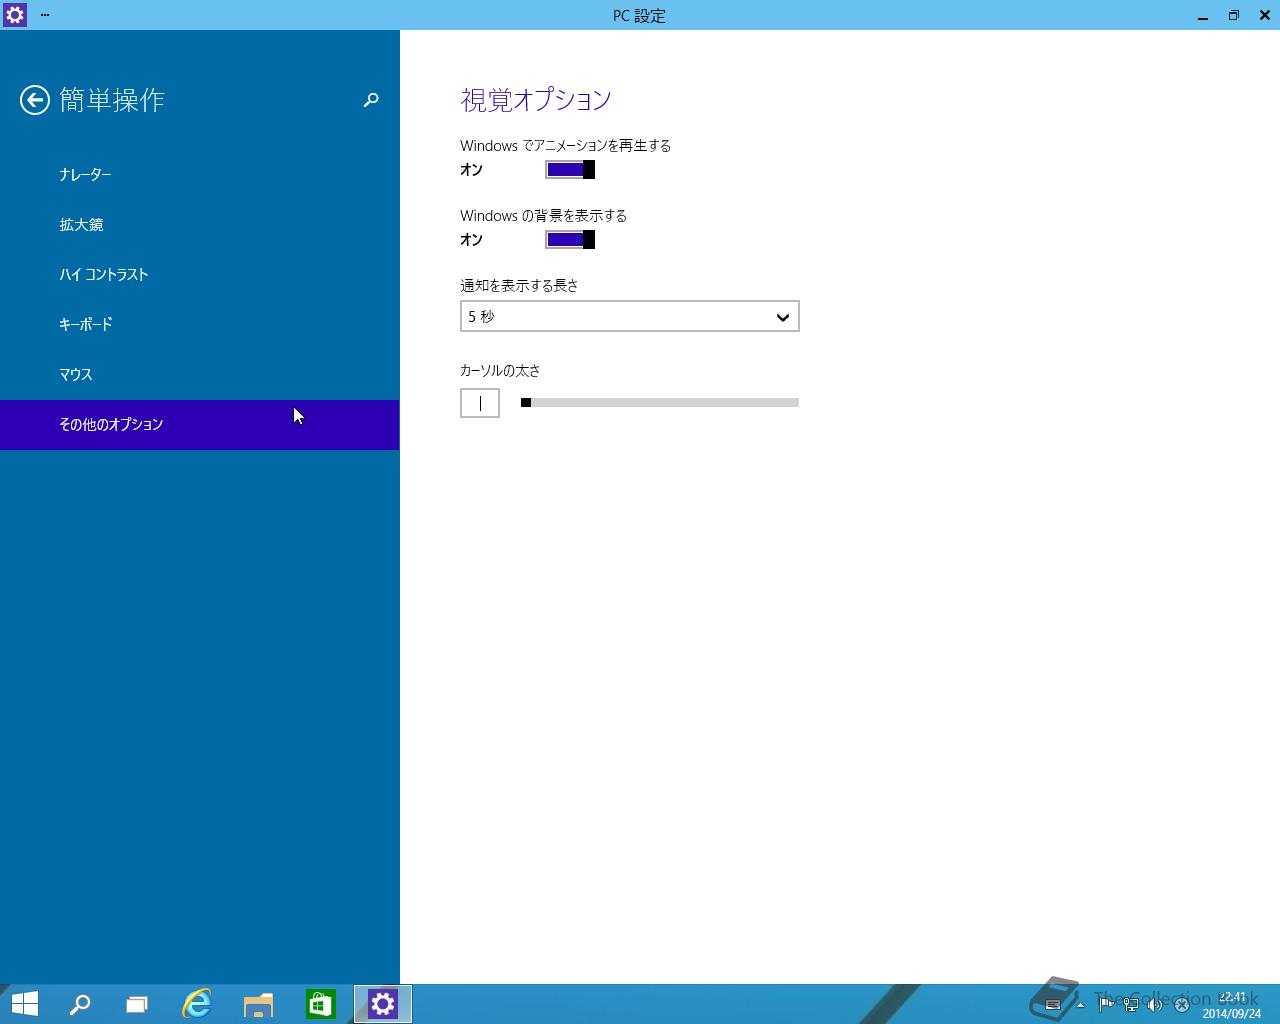Close the PC 設定 window

(1264, 15)
